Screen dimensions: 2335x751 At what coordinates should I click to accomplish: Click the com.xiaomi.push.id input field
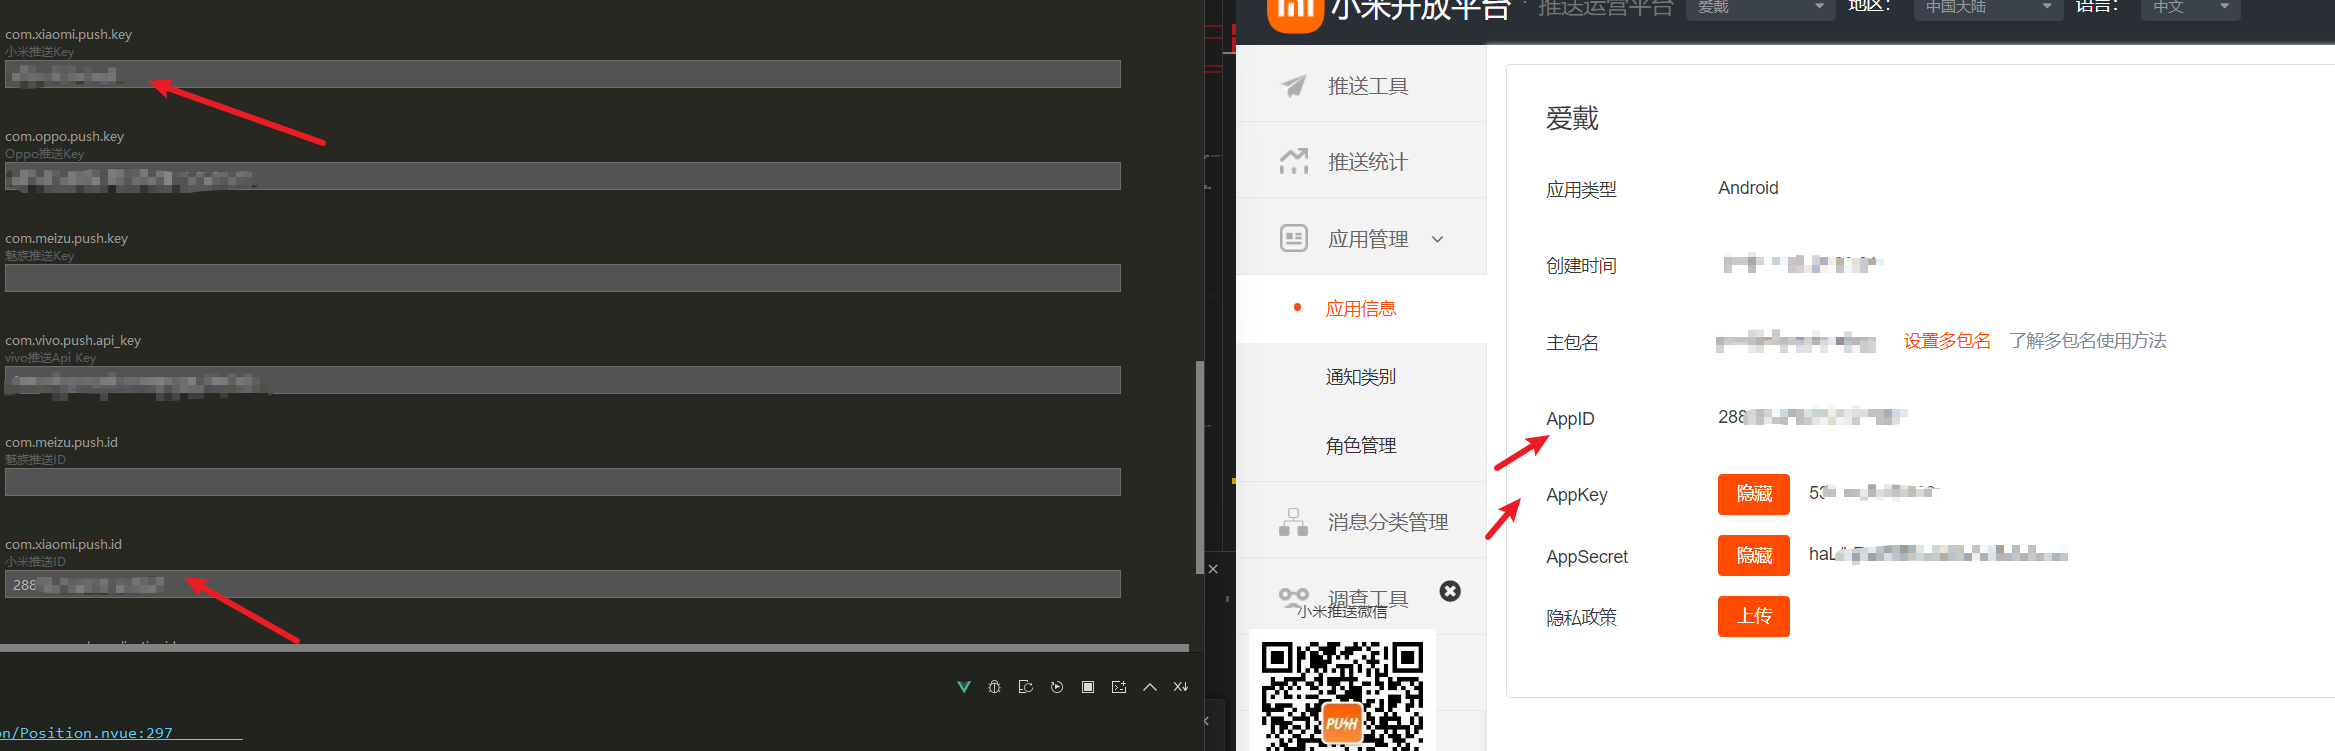pyautogui.click(x=563, y=584)
